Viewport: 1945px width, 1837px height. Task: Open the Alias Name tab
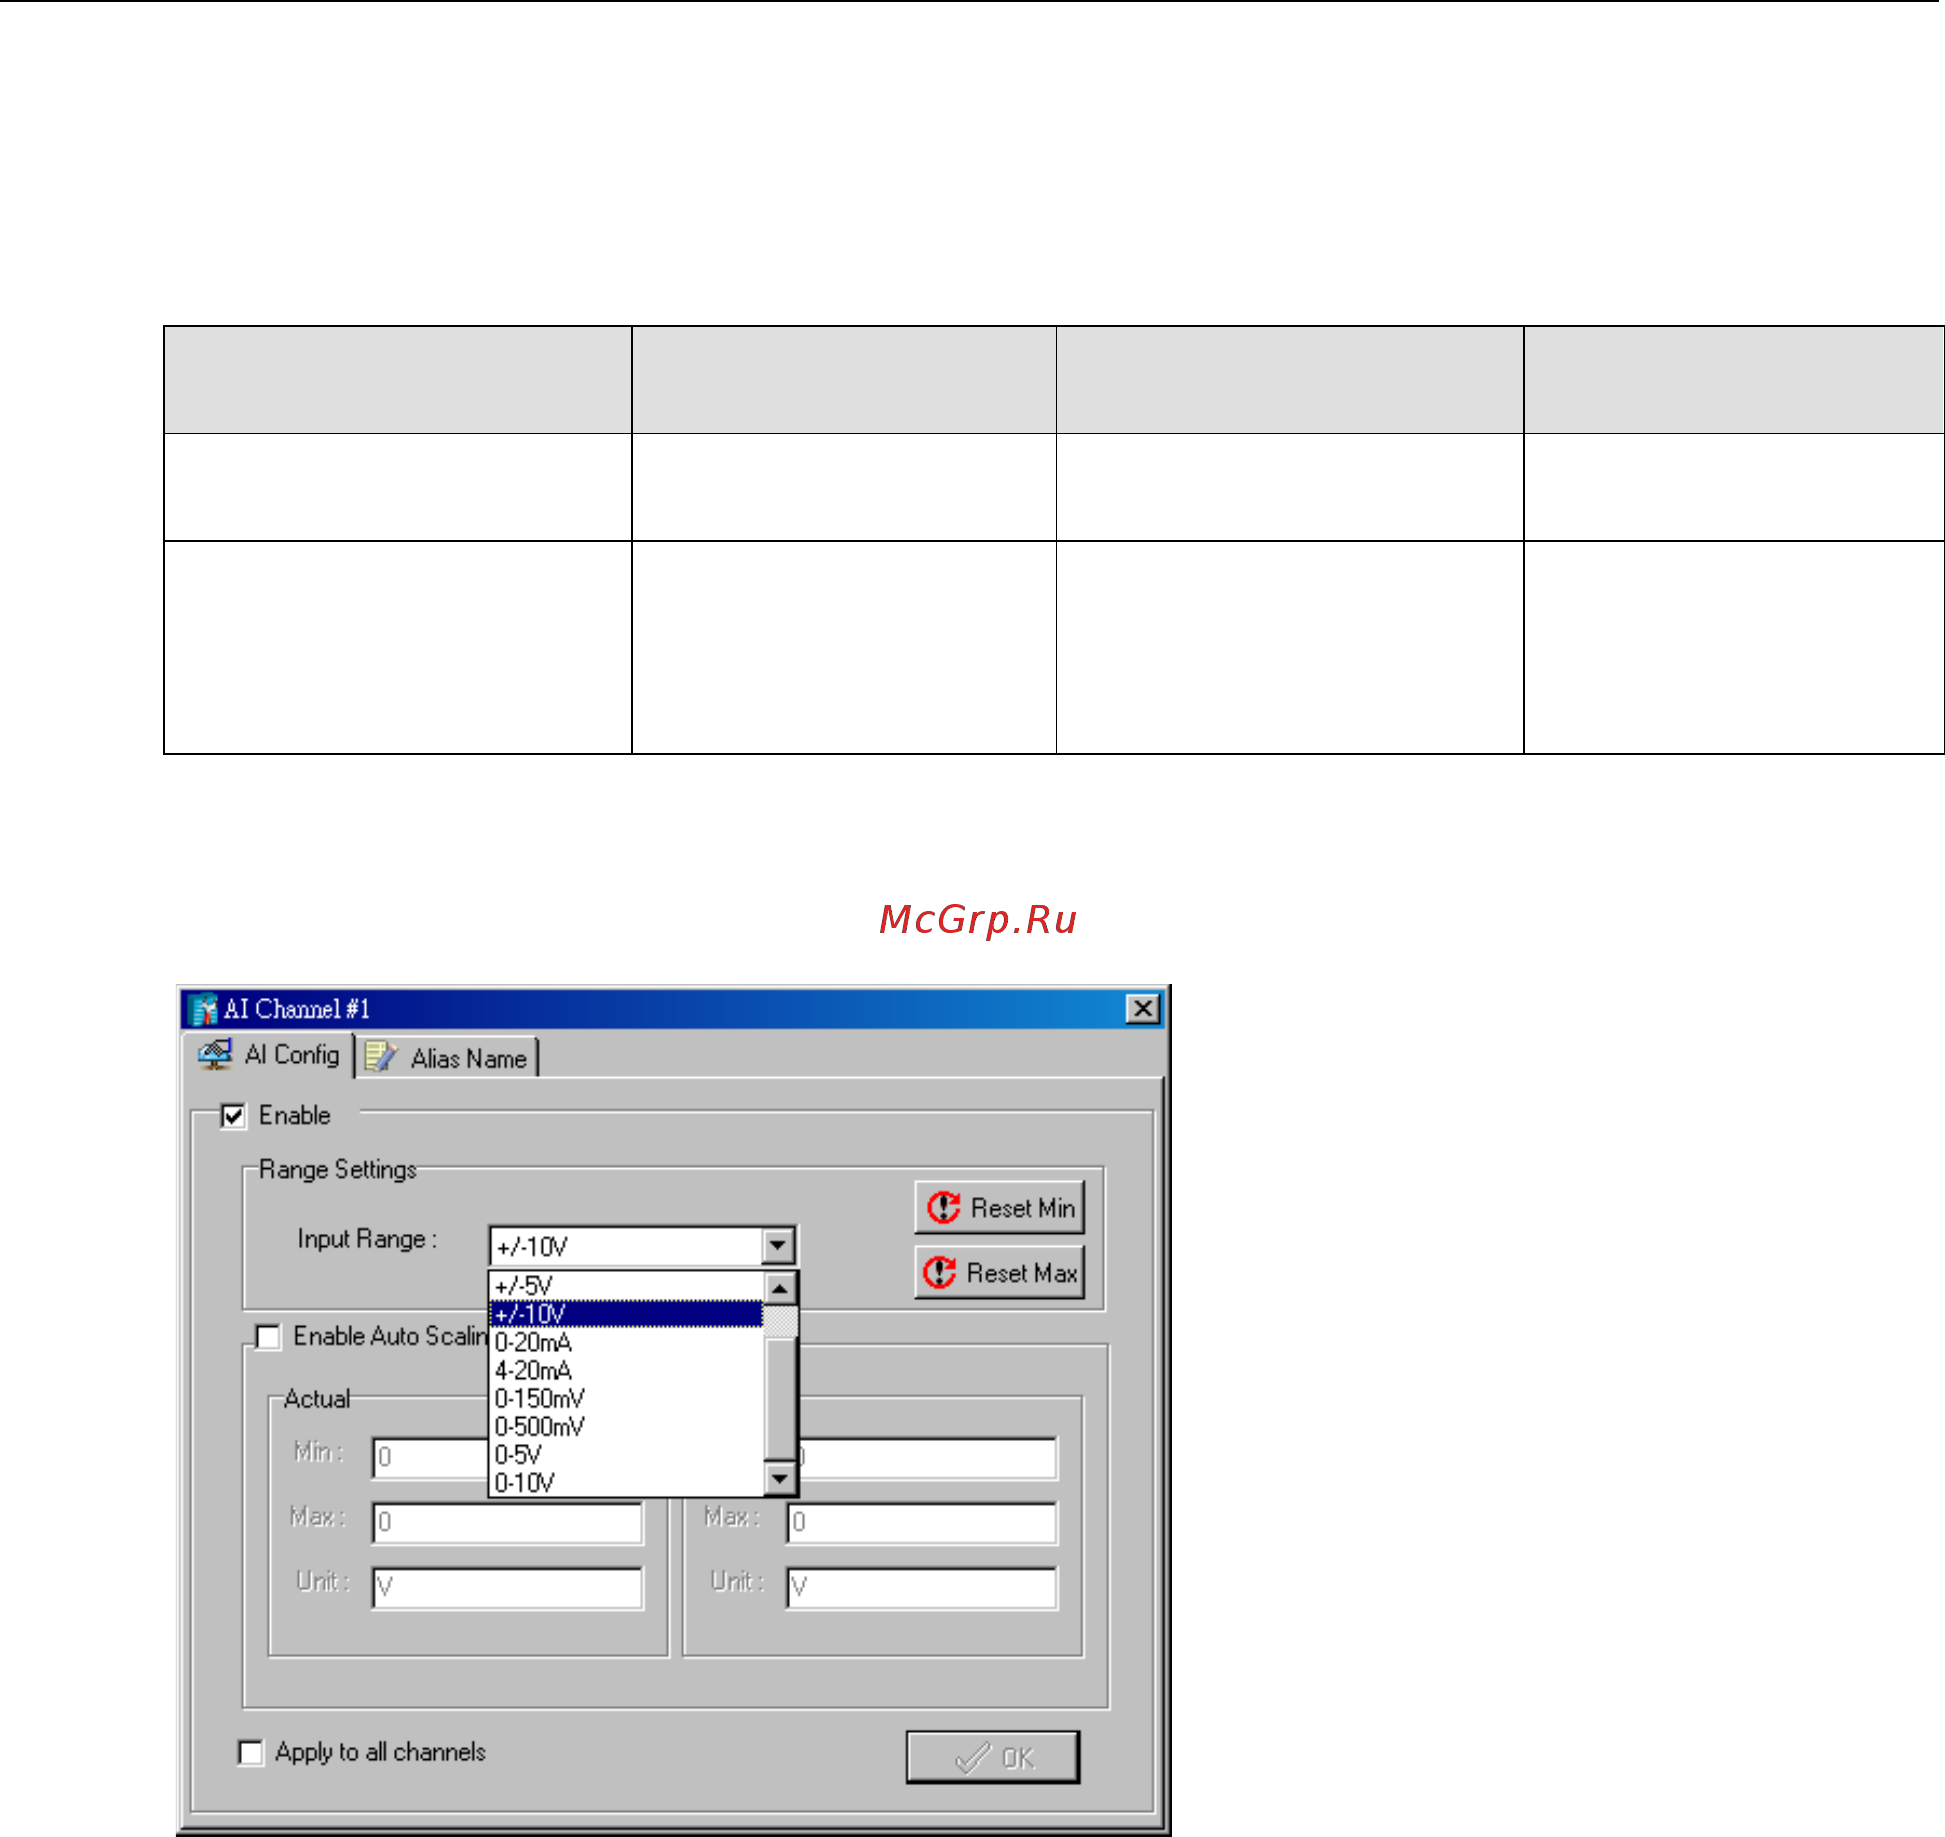pyautogui.click(x=448, y=1059)
